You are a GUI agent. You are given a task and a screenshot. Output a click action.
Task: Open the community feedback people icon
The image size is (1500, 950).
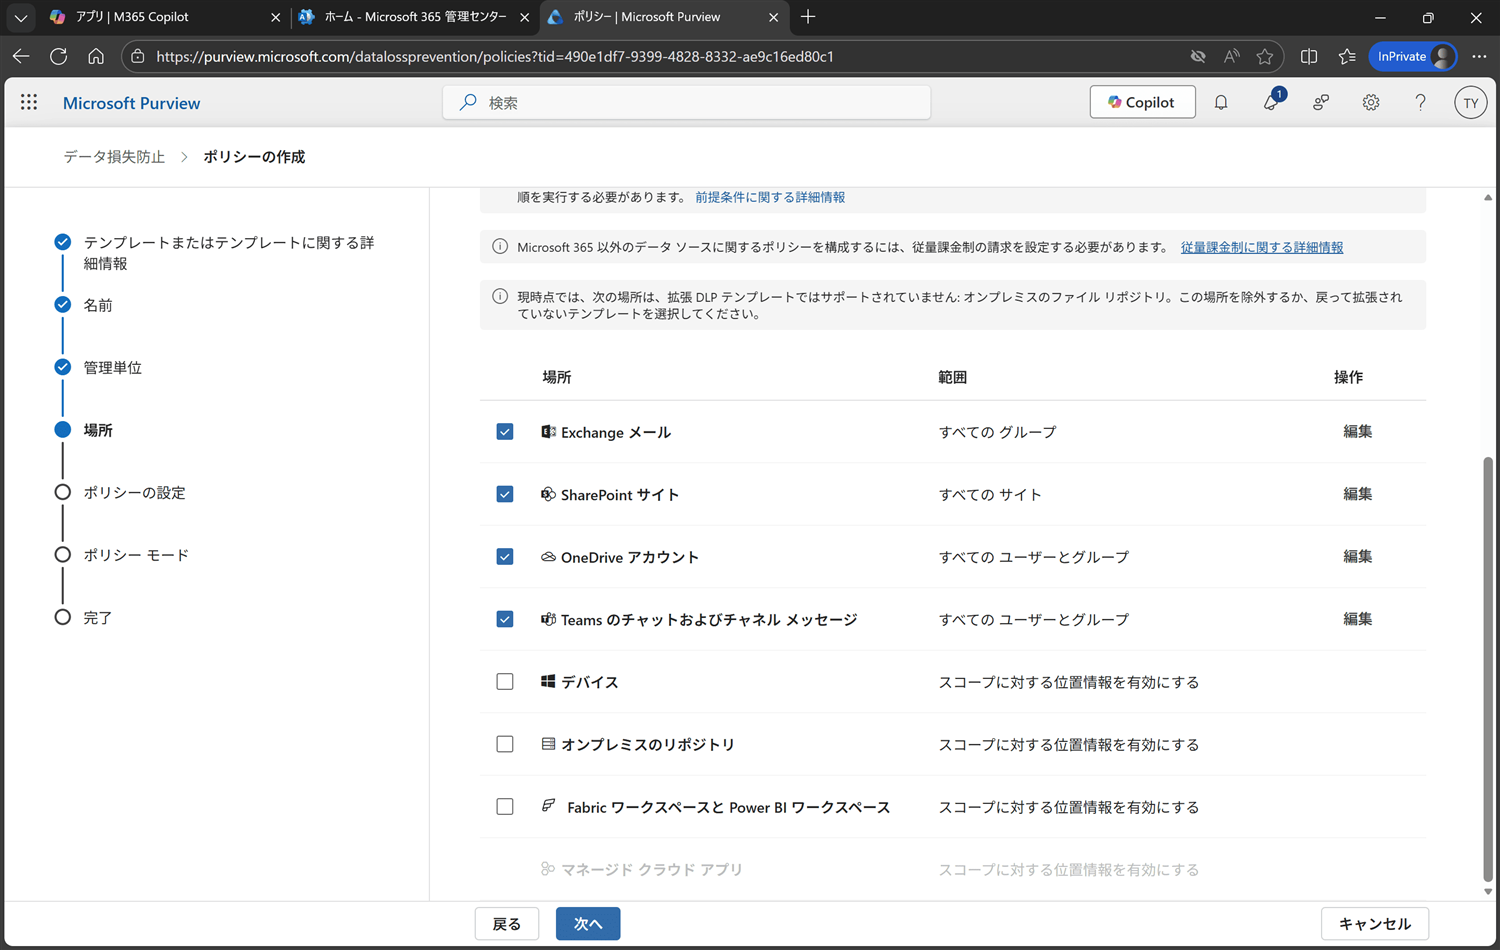coord(1321,102)
